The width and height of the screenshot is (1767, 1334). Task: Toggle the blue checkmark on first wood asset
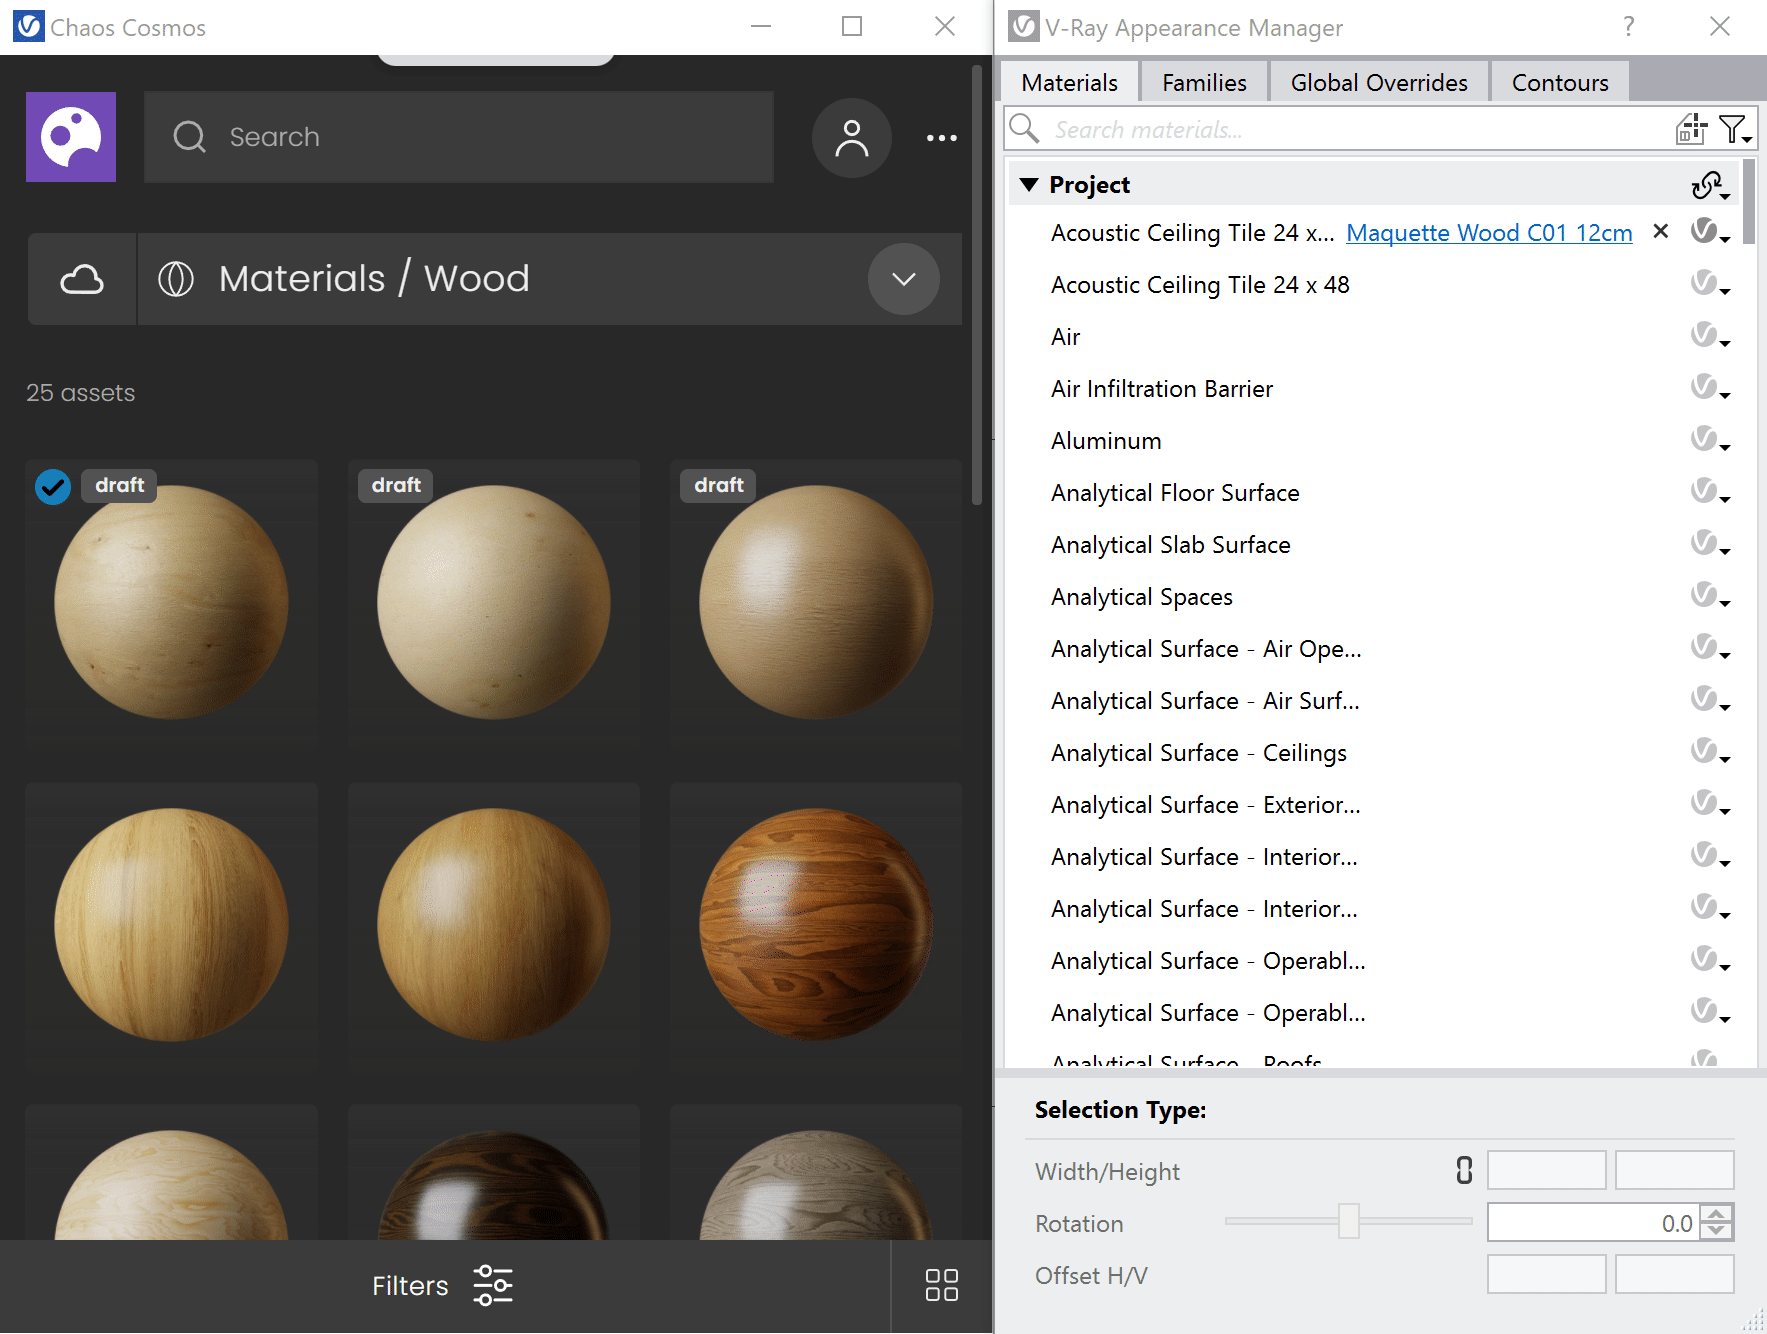coord(53,487)
